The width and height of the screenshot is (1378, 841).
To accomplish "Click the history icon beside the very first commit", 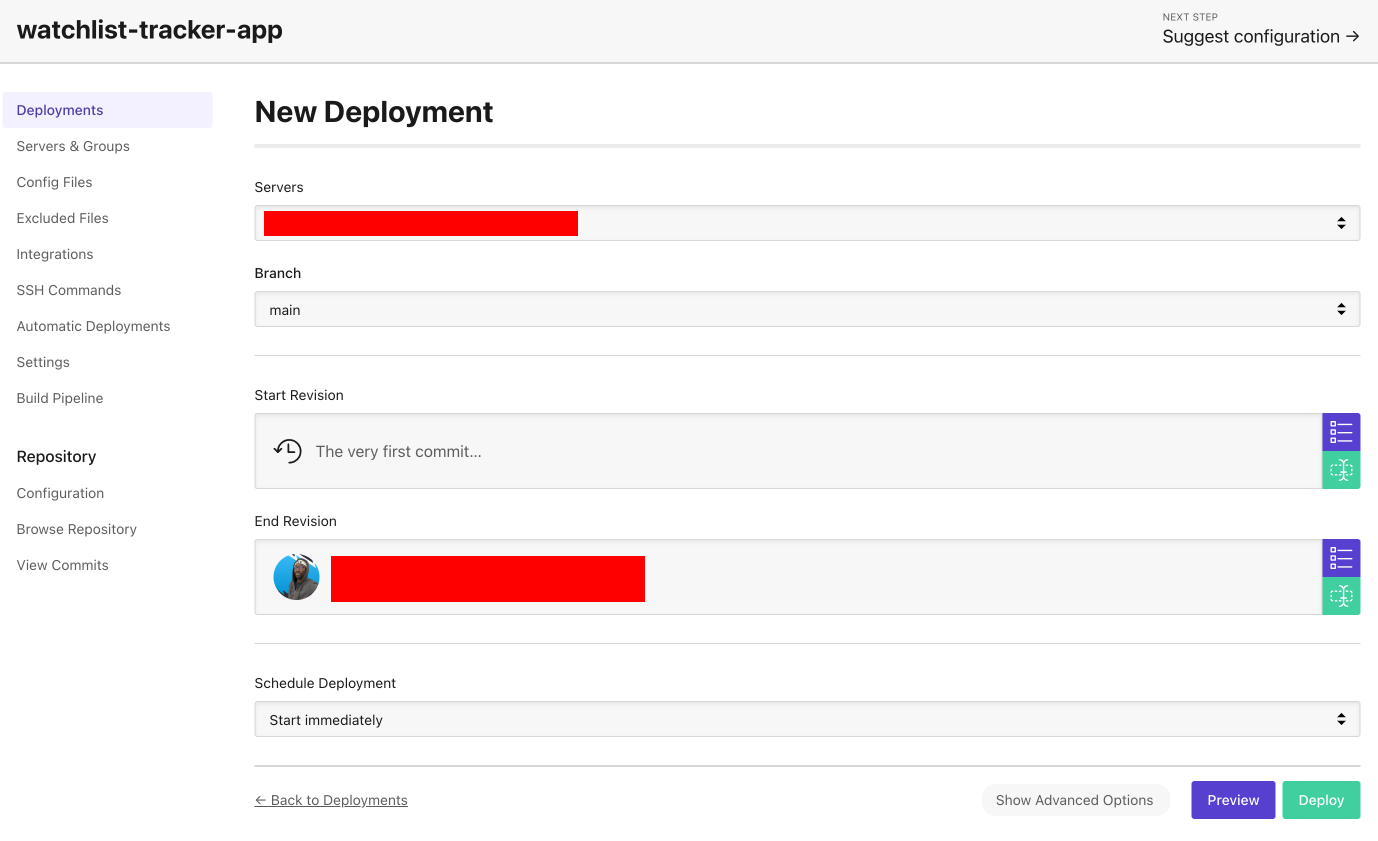I will point(287,451).
